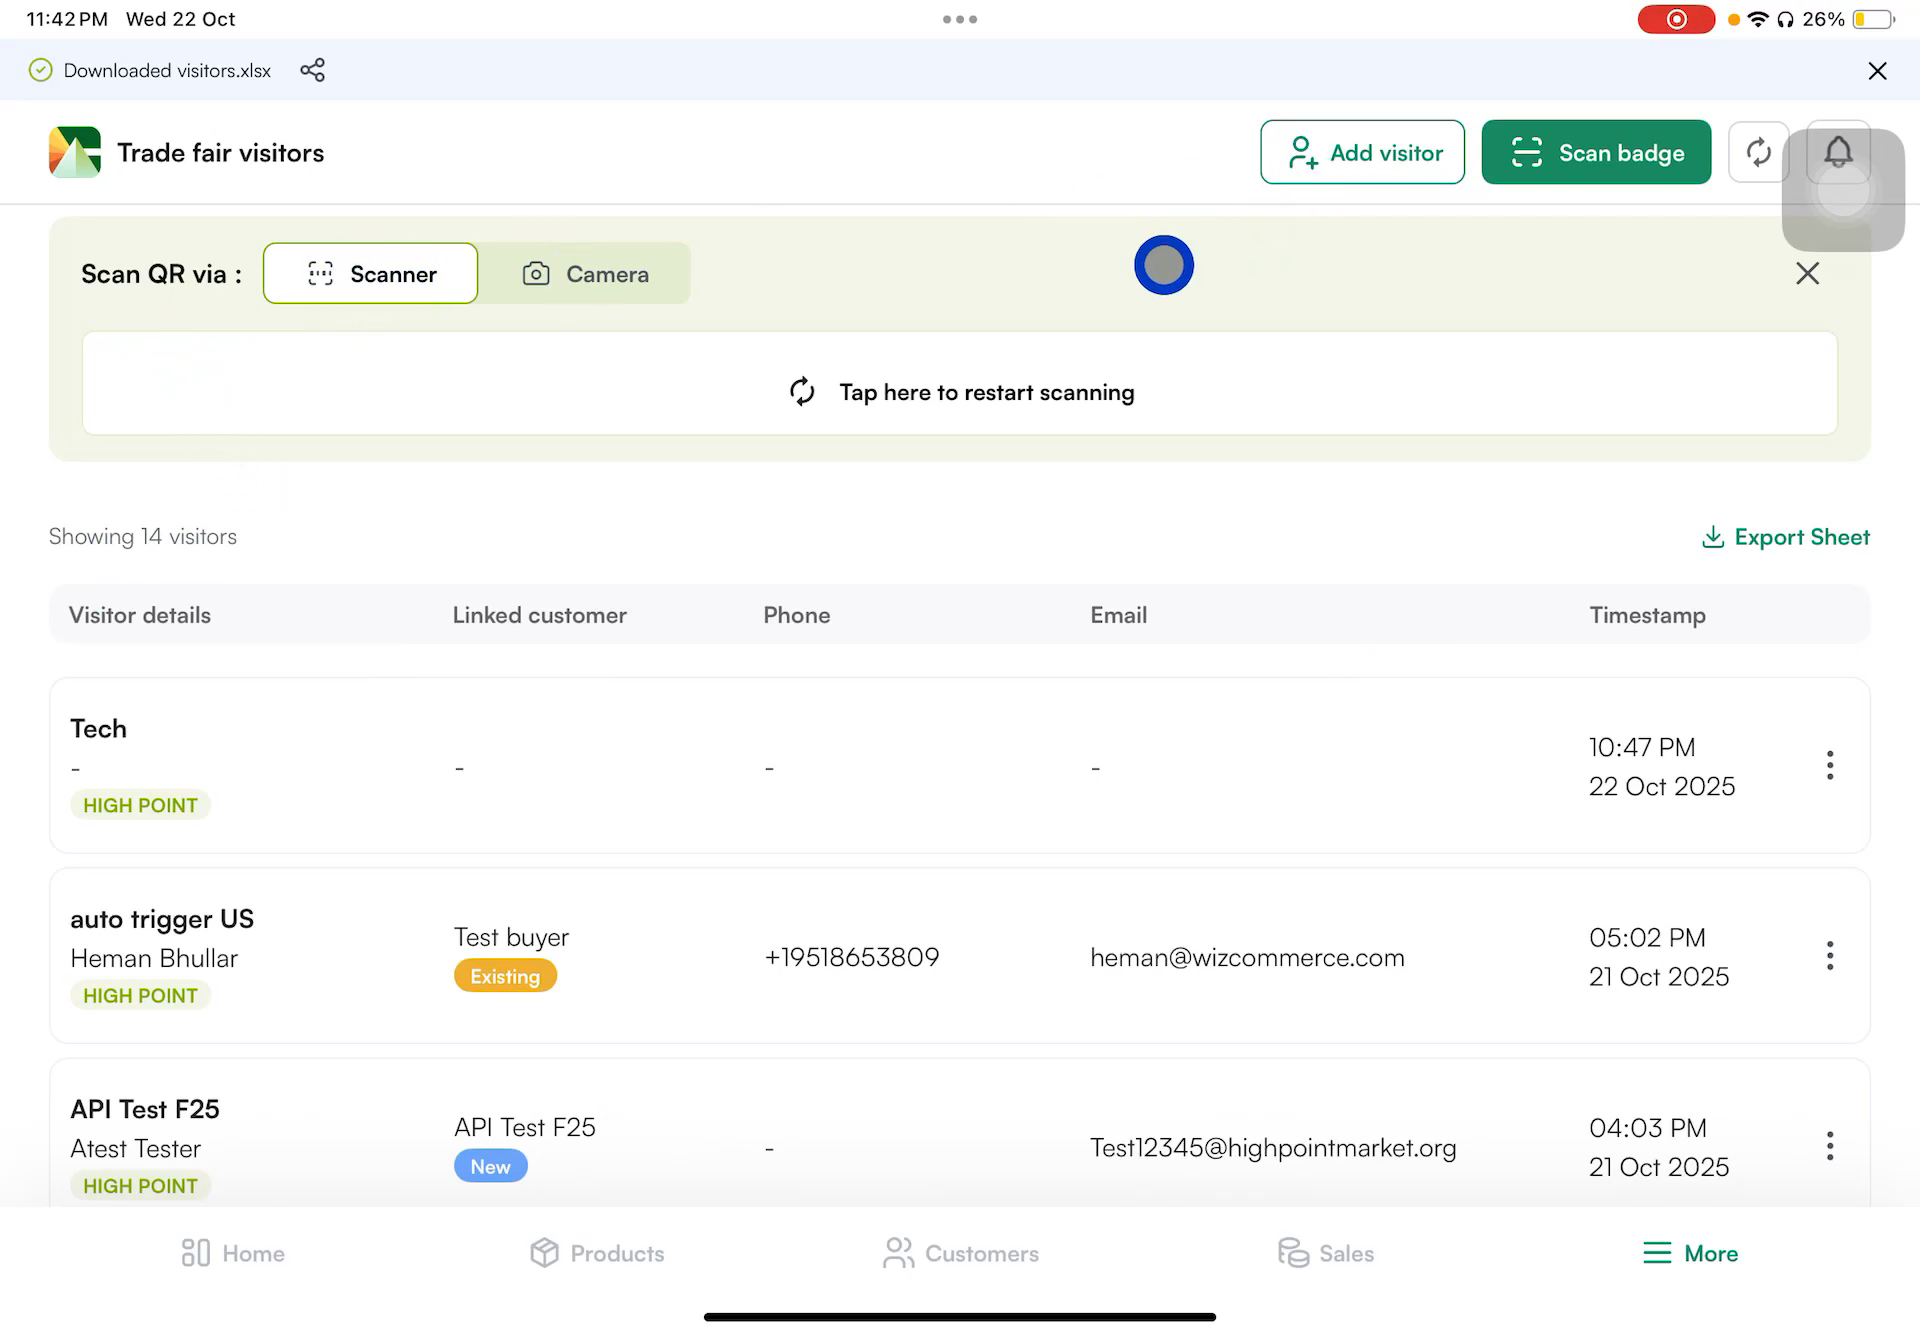Click the Add visitor button
This screenshot has height=1334, width=1920.
1362,152
